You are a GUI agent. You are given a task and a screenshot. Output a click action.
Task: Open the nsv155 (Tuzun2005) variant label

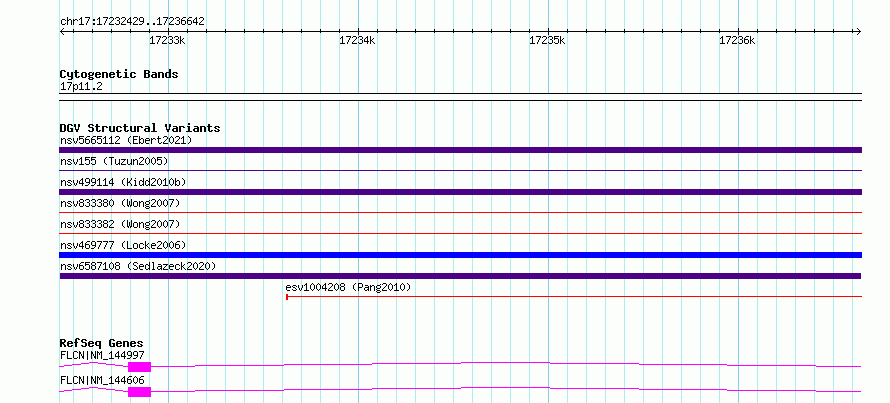coord(114,161)
